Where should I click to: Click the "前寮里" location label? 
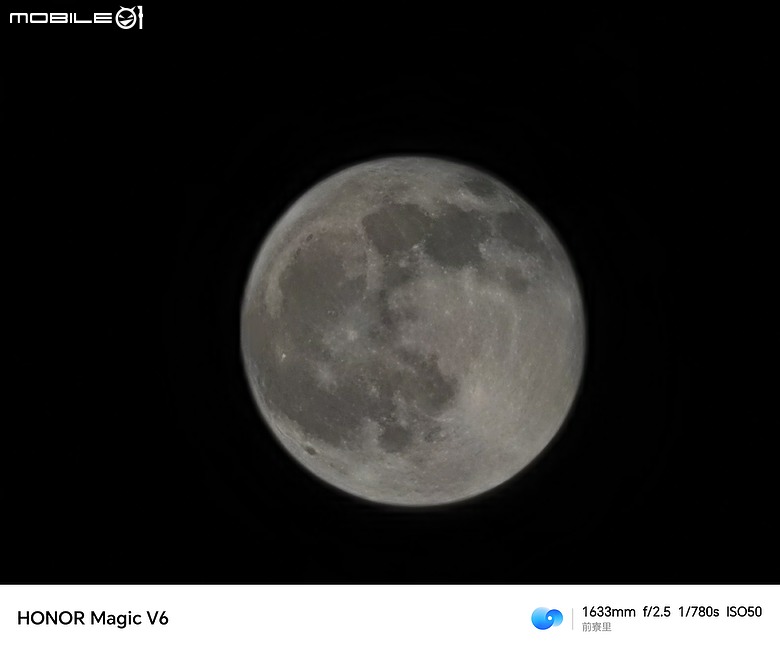pos(596,627)
